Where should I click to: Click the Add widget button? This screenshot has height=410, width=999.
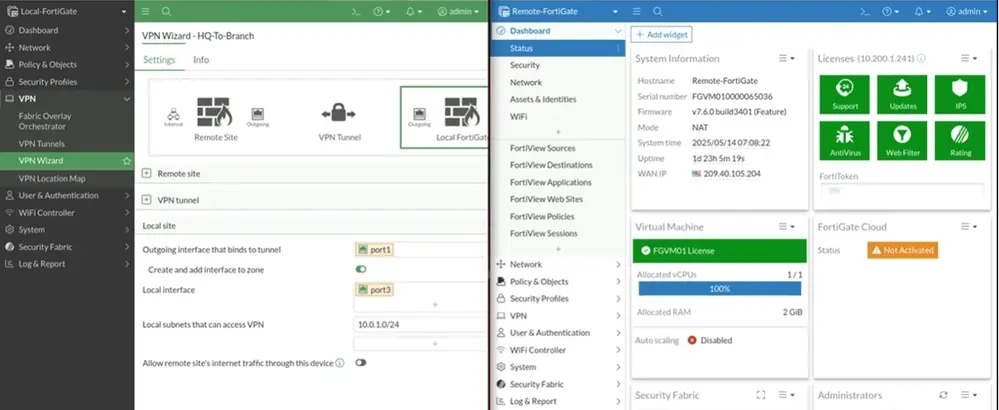(x=661, y=35)
